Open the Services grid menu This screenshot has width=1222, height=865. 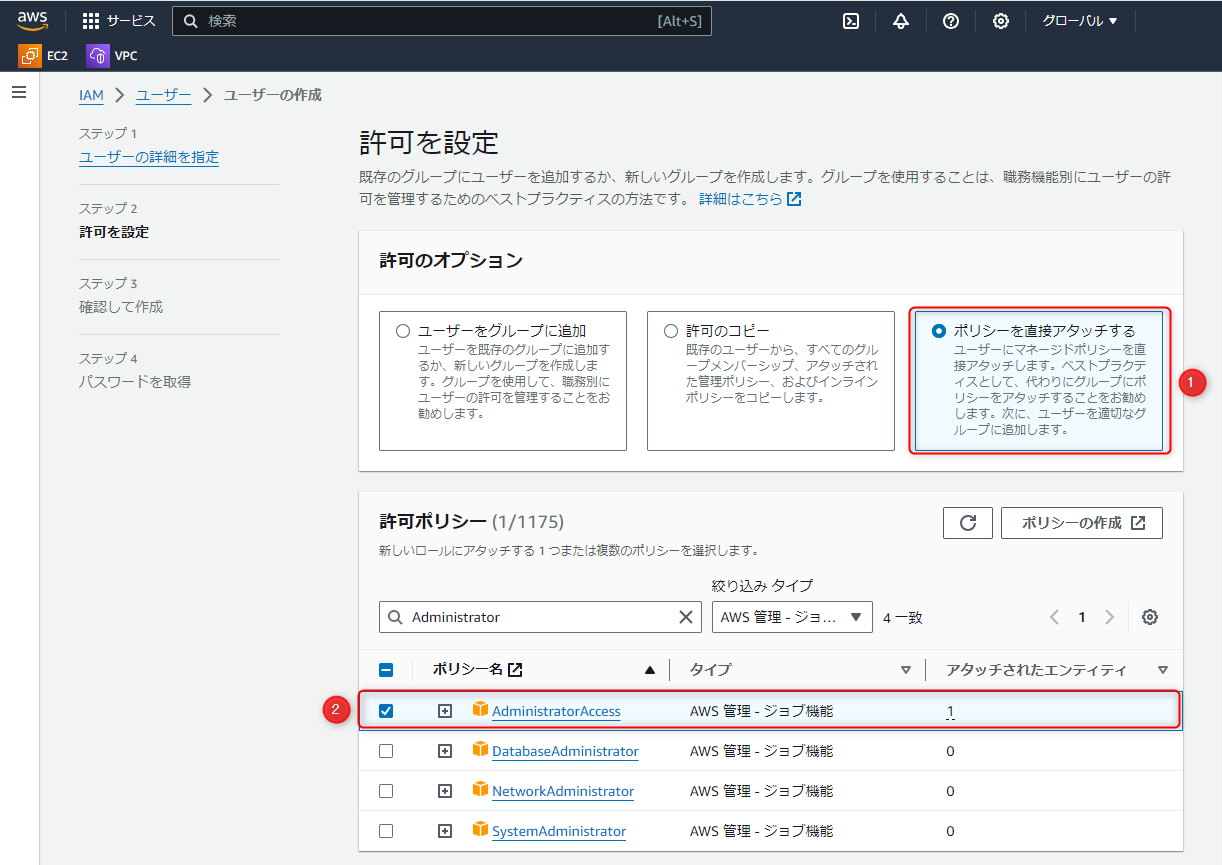tap(91, 21)
